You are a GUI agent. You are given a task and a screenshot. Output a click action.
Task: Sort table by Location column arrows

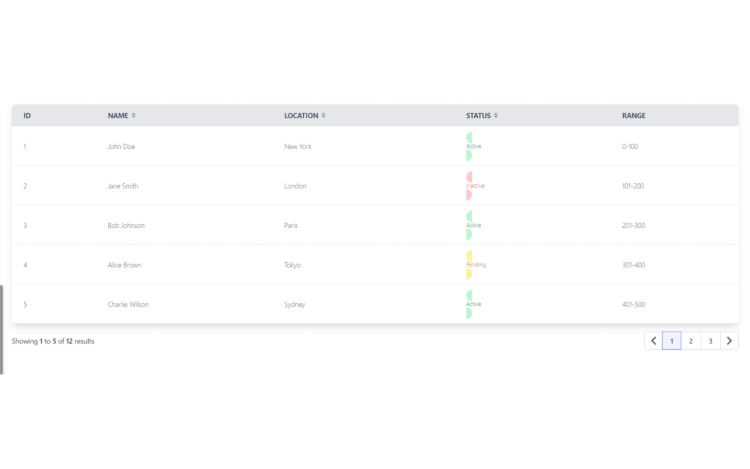click(323, 115)
